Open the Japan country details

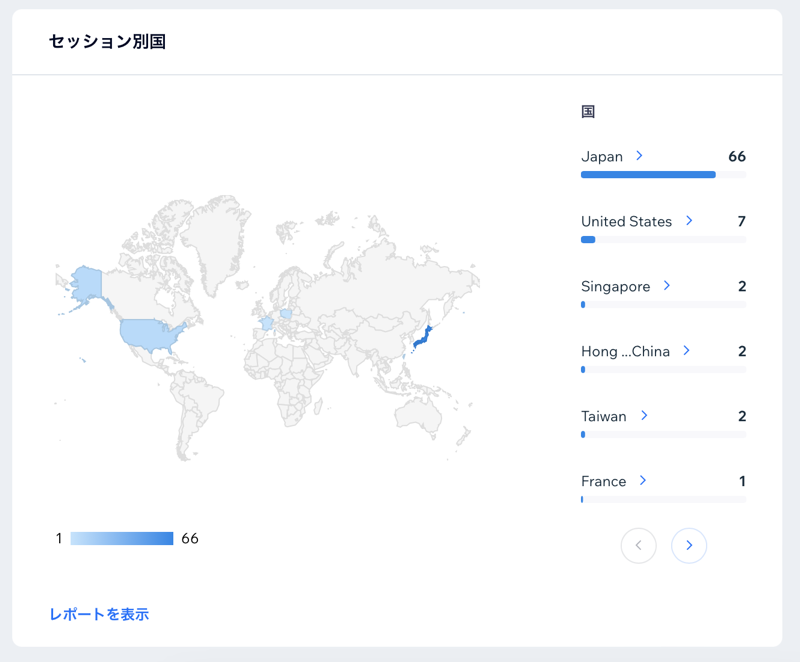[x=638, y=156]
